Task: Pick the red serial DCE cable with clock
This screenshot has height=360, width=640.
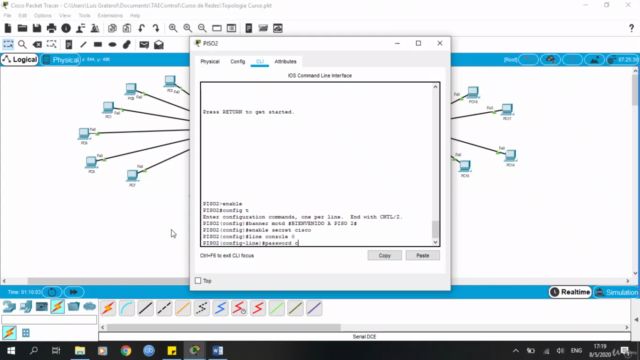Action: click(239, 308)
